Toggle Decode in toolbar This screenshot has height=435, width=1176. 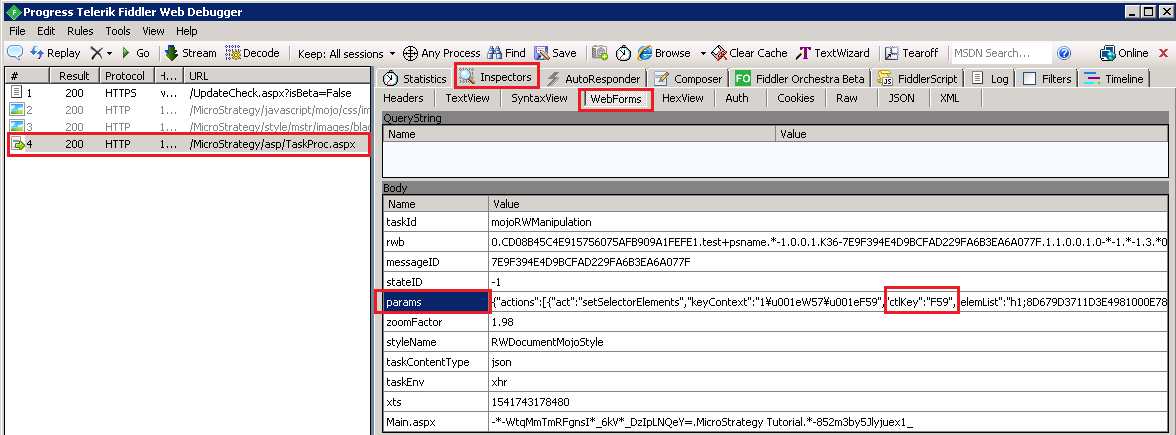(252, 53)
